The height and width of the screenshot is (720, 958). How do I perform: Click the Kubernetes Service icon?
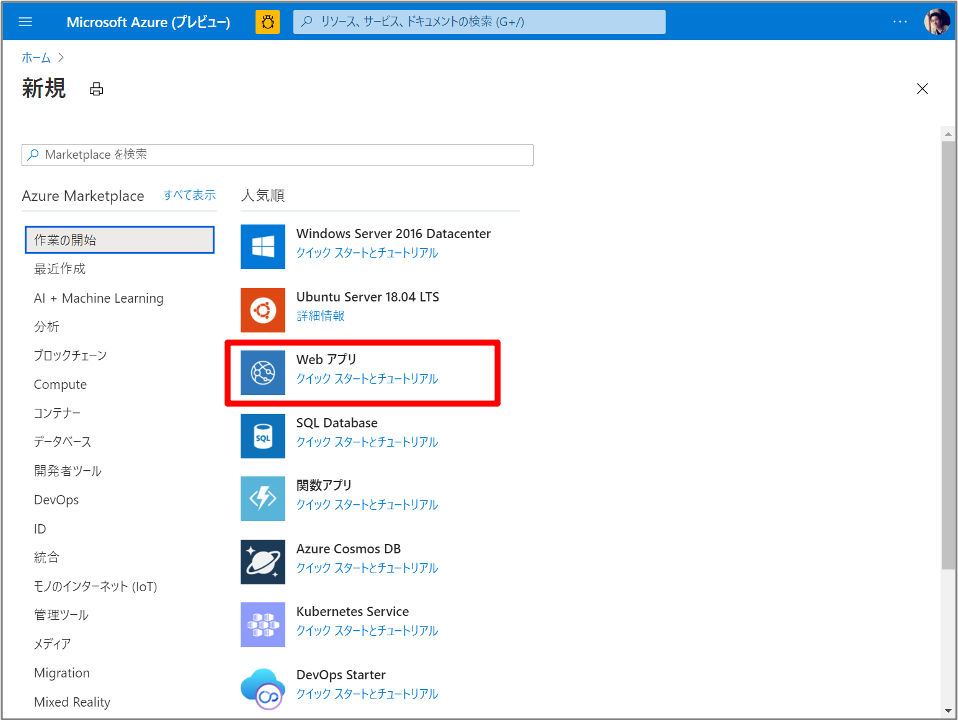coord(263,625)
